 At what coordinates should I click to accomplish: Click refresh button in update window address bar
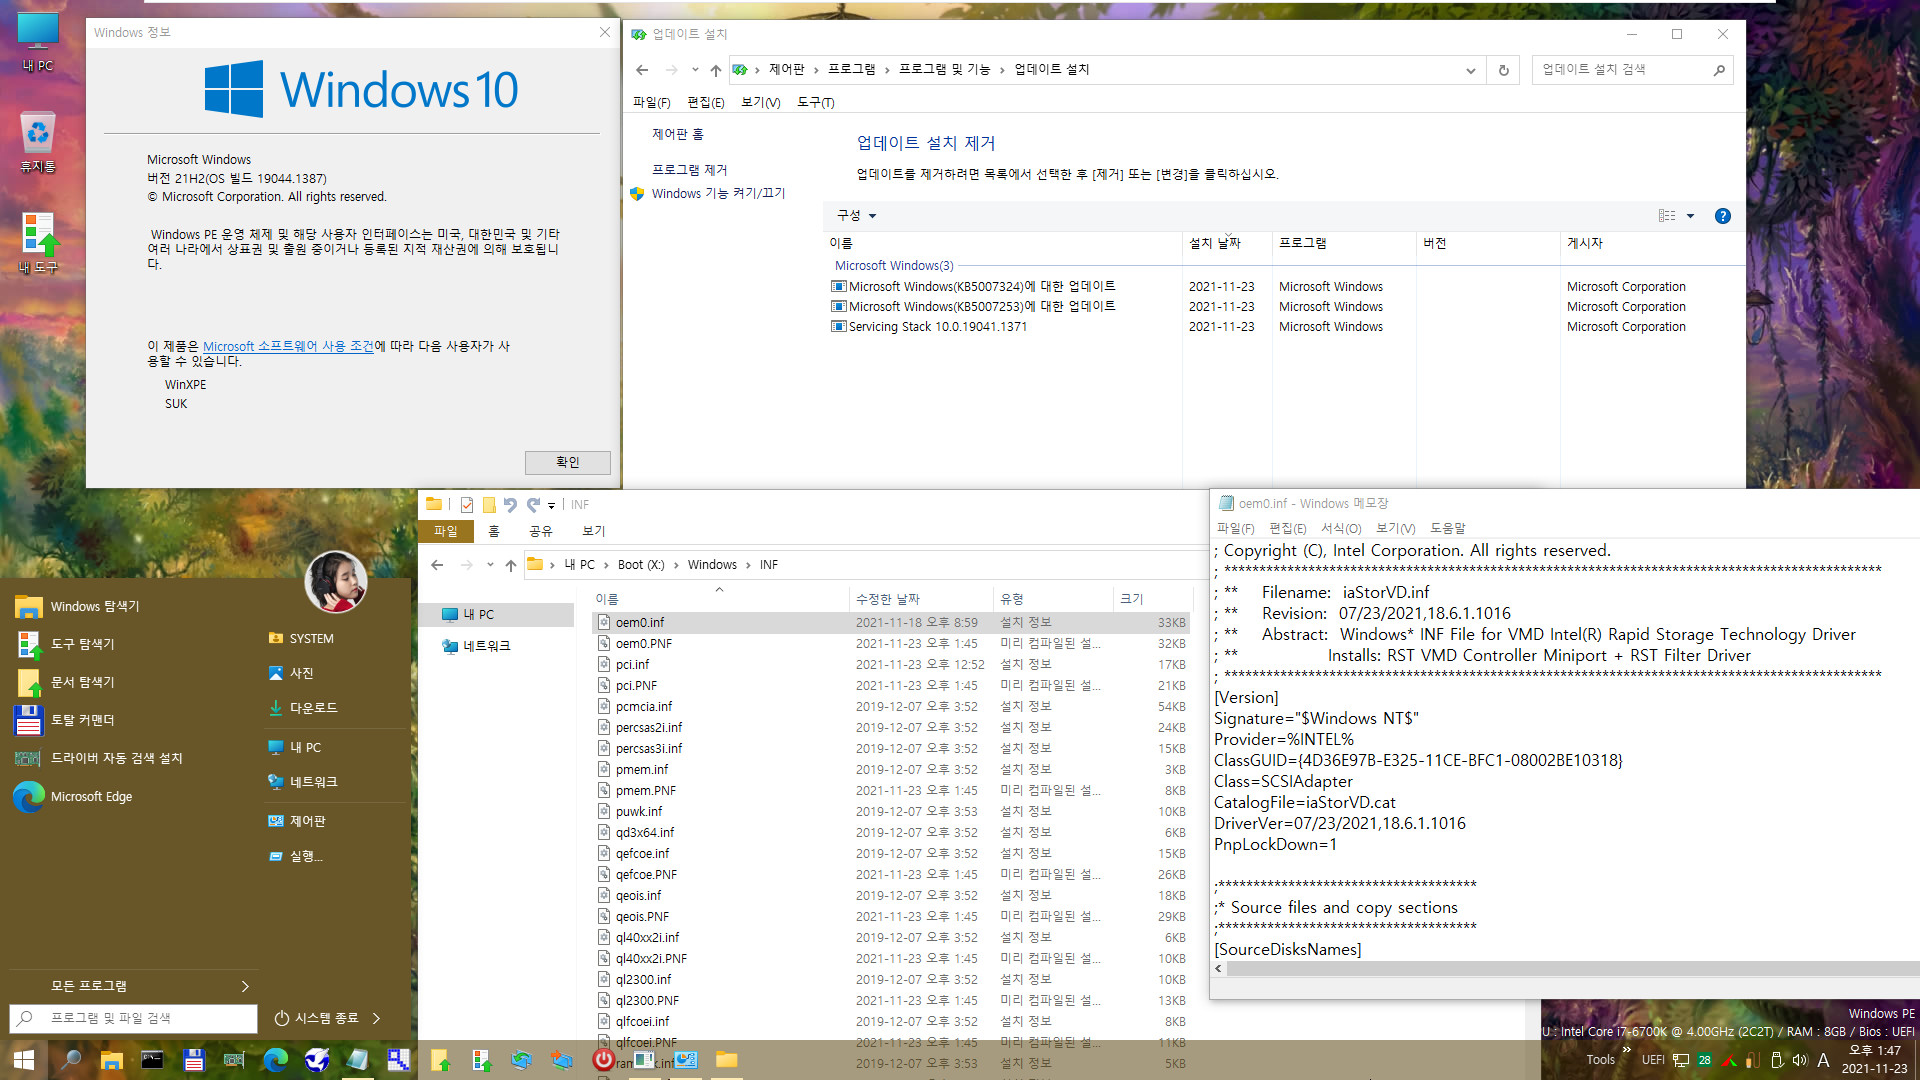coord(1503,70)
